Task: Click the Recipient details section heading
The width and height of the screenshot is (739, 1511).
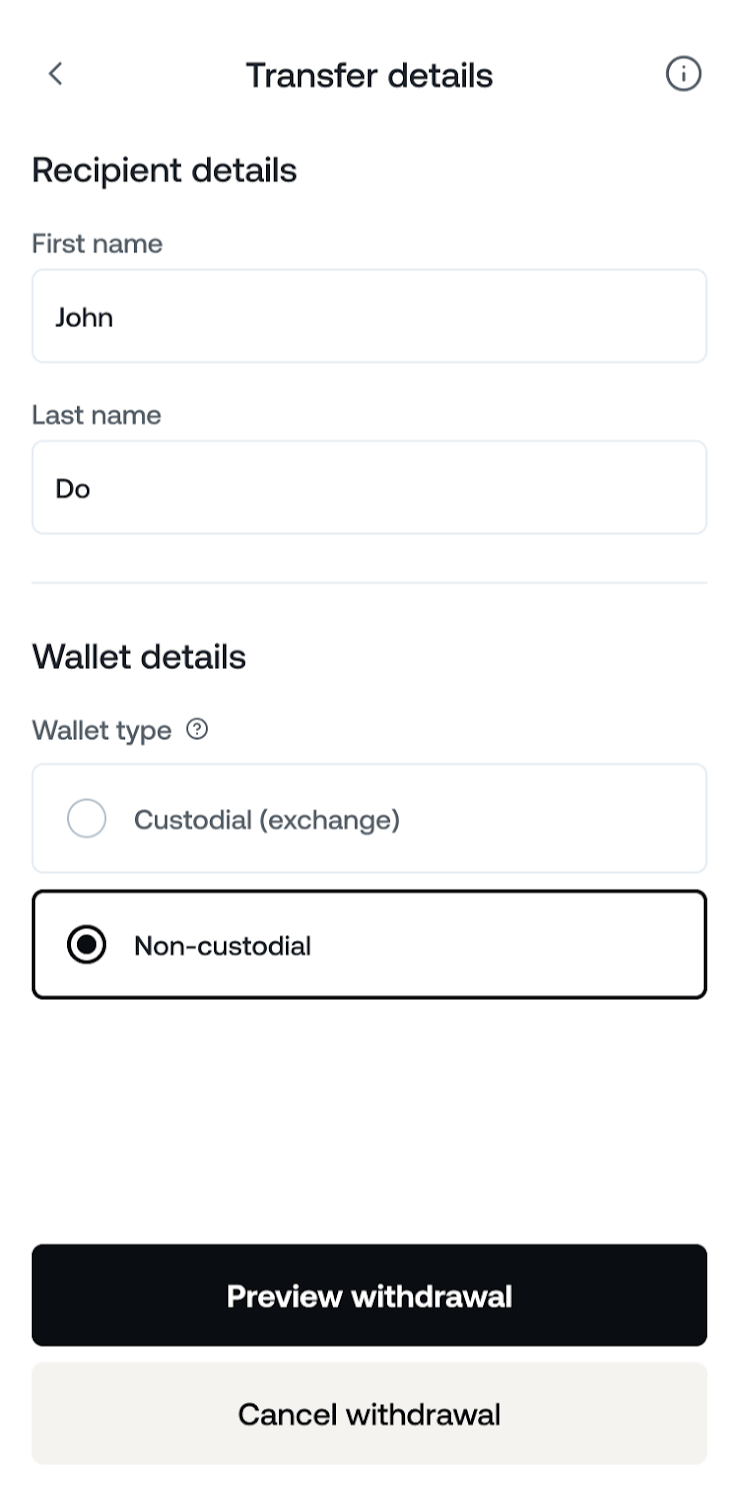Action: point(164,170)
